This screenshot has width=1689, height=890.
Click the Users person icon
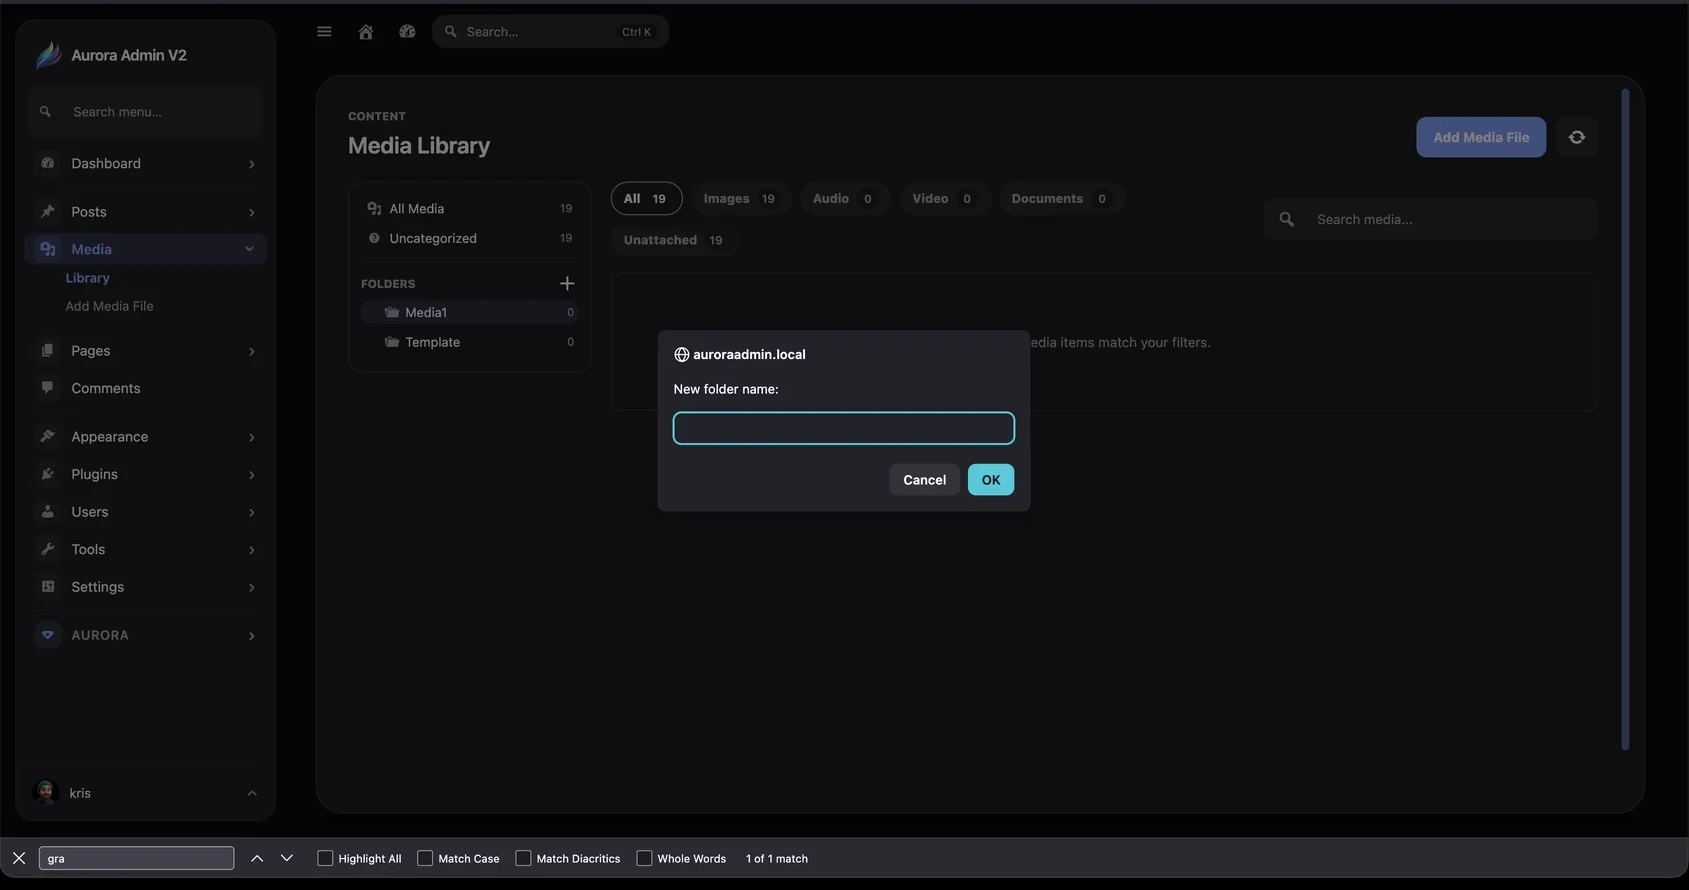47,511
